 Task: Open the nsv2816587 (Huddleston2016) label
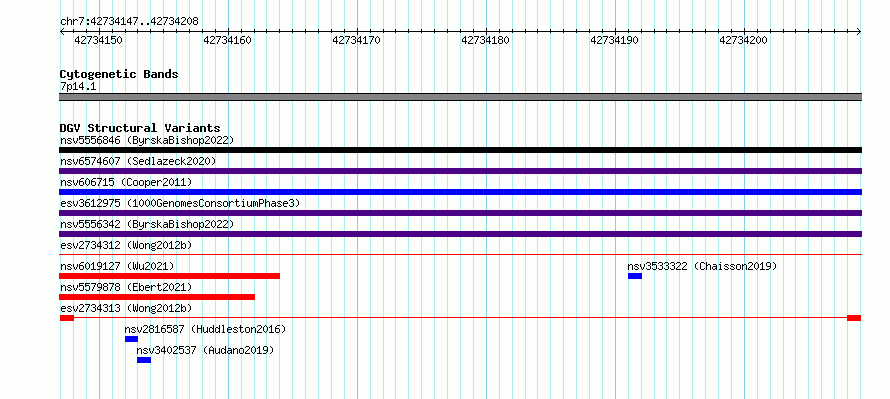205,329
